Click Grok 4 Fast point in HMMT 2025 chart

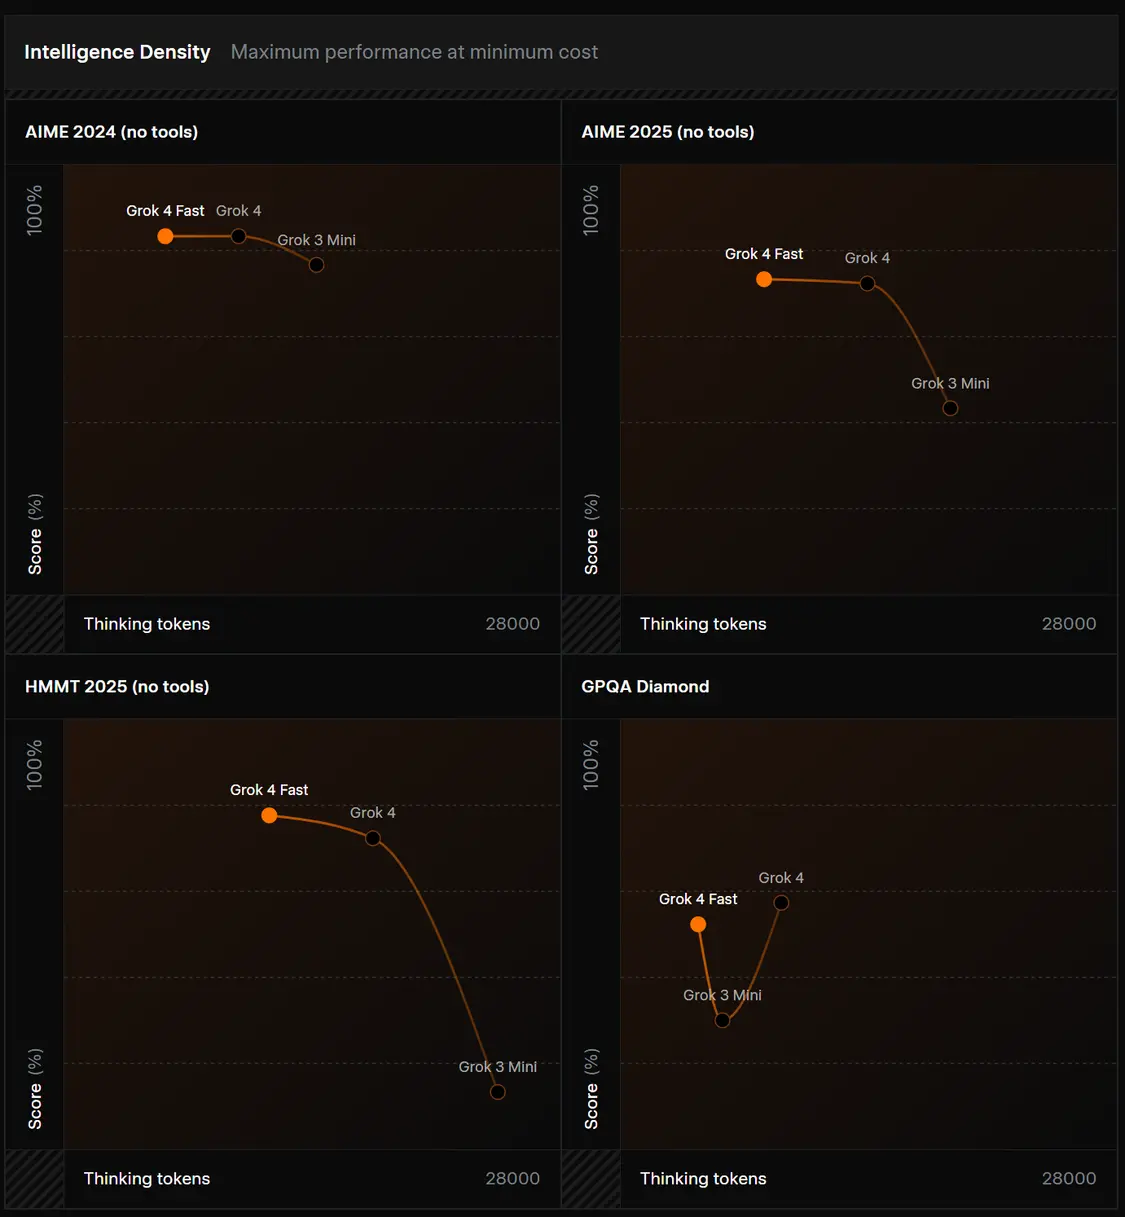(x=269, y=815)
